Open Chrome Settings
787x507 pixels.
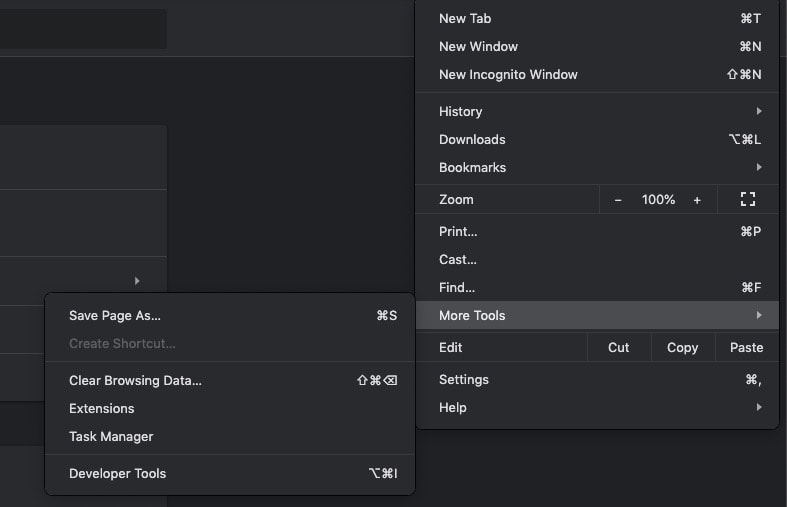pyautogui.click(x=464, y=379)
